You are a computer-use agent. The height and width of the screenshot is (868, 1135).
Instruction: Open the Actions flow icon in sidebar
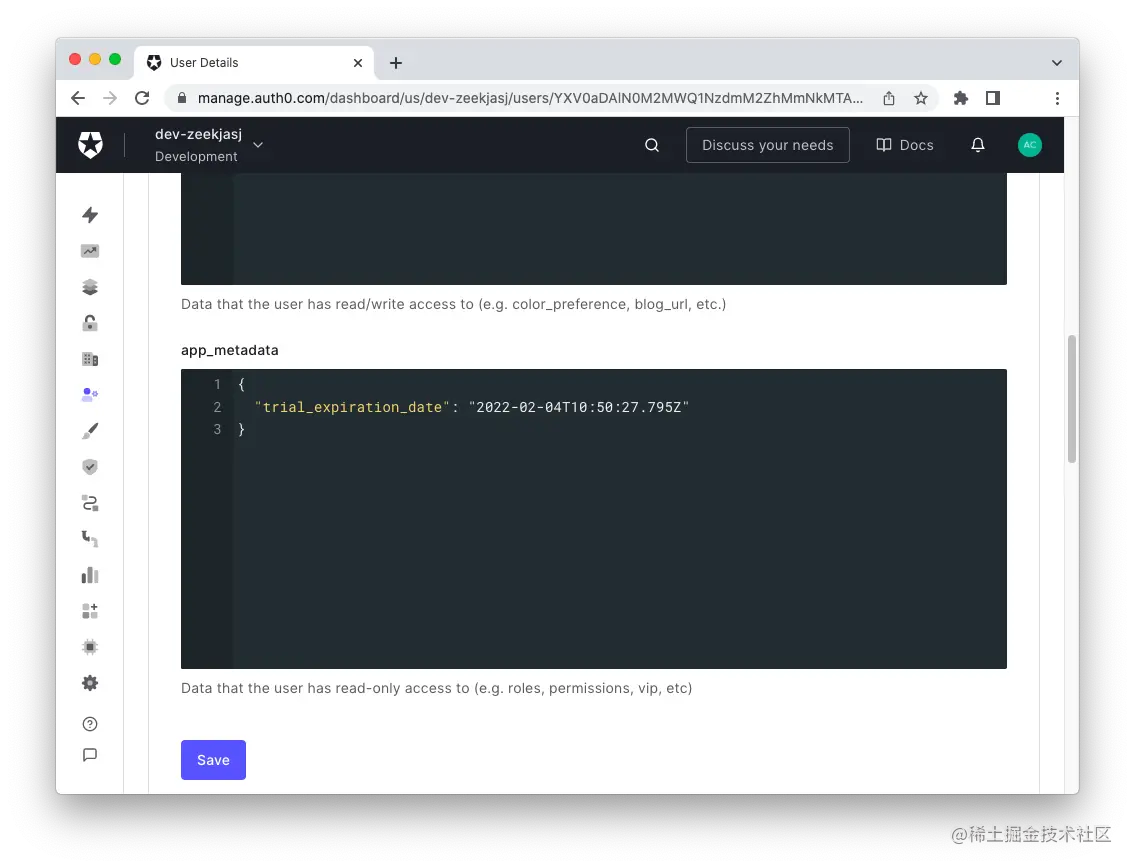(90, 502)
